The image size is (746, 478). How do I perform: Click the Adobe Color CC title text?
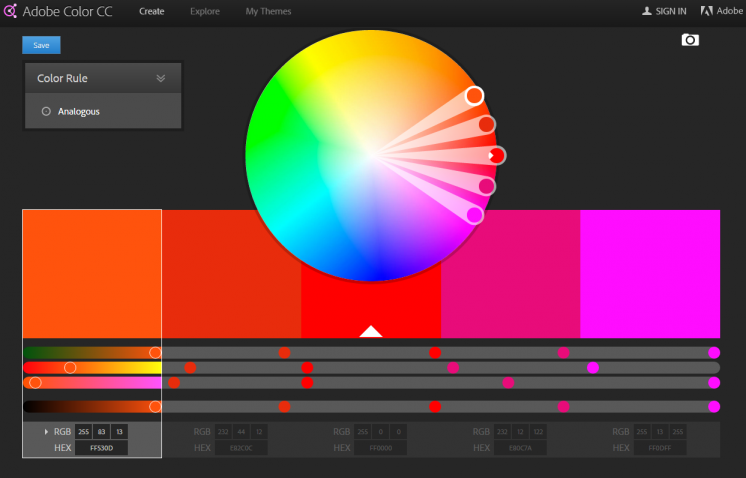tap(68, 11)
